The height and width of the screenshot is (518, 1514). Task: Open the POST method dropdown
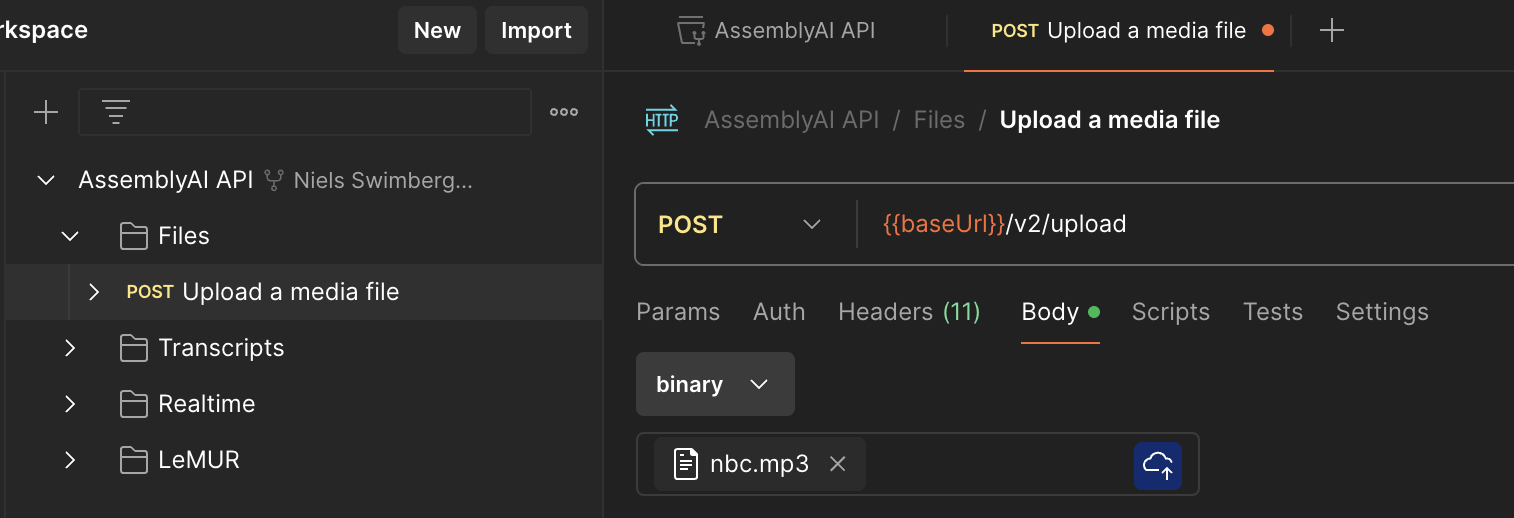tap(740, 224)
